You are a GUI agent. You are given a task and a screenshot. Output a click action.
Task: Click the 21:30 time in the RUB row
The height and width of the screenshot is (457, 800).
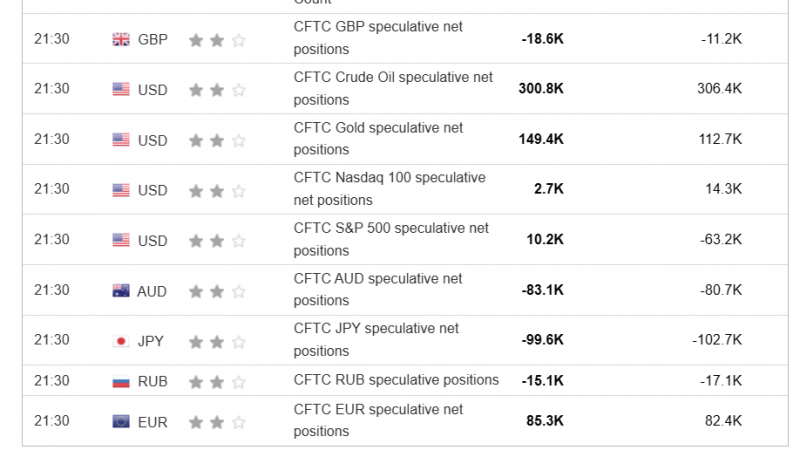[x=52, y=380]
